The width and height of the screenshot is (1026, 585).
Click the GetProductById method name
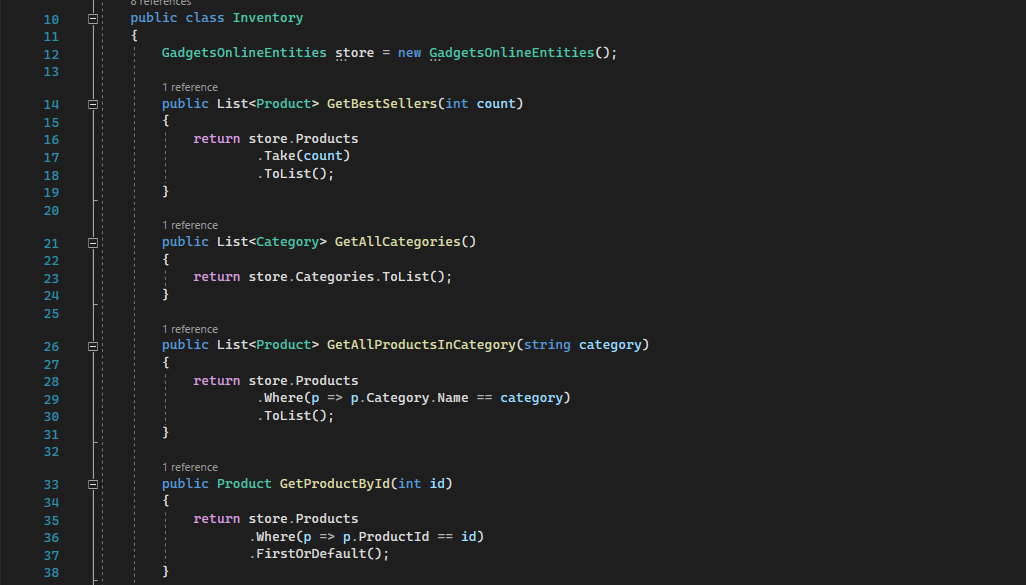[334, 484]
